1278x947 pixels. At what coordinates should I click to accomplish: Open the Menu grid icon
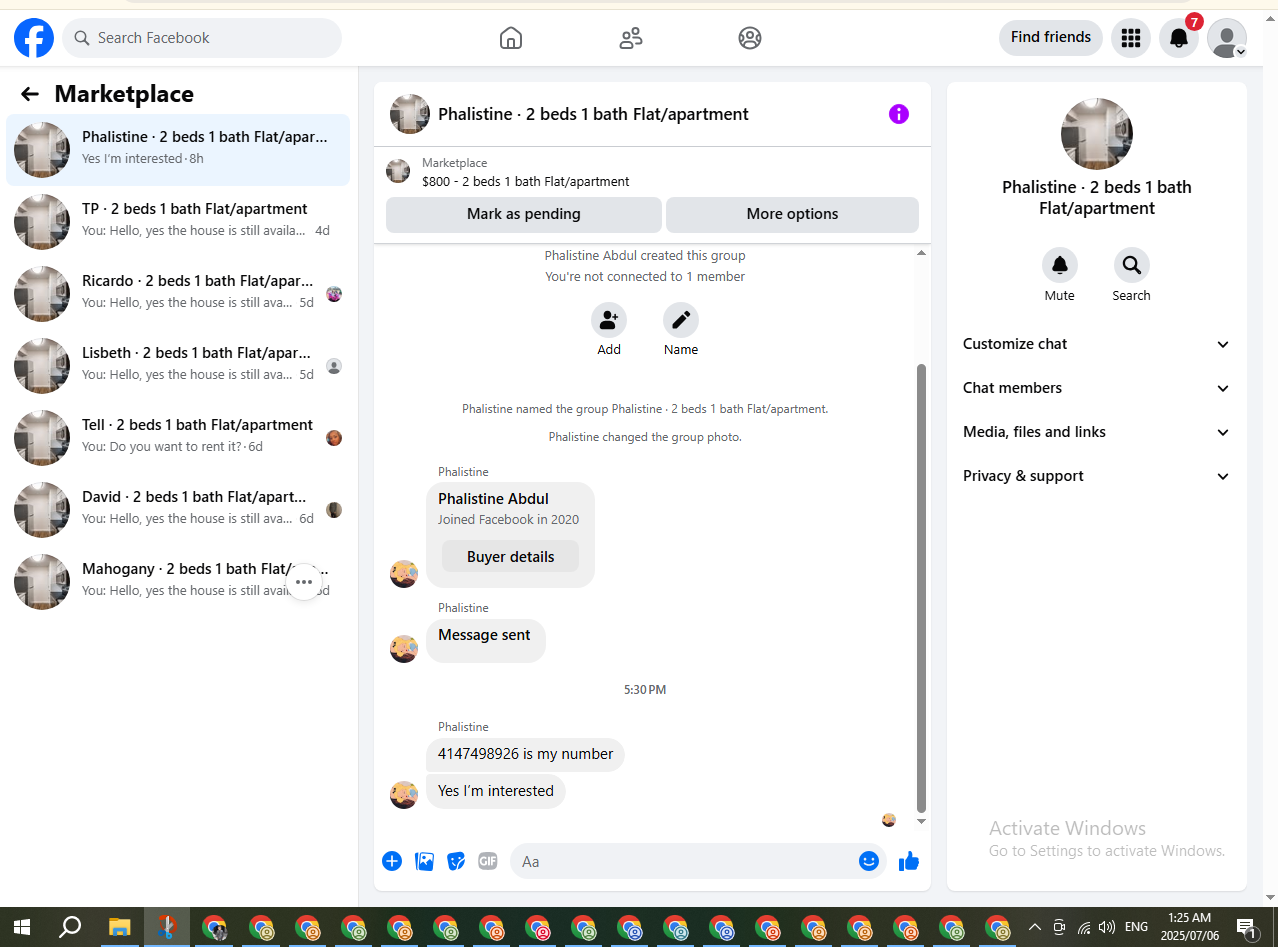point(1131,38)
